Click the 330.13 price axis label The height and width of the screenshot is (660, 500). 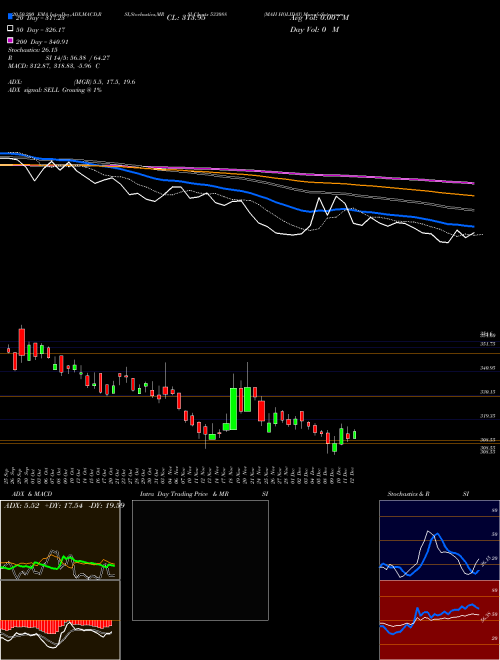[488, 392]
